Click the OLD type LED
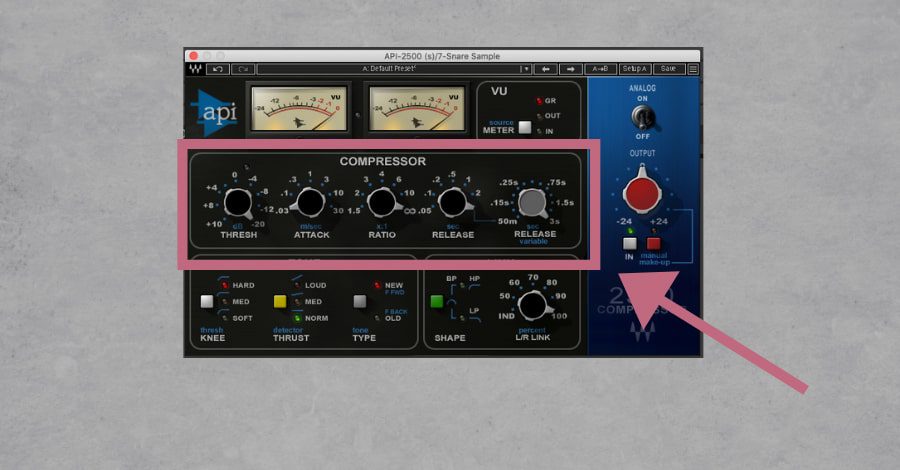 (377, 318)
